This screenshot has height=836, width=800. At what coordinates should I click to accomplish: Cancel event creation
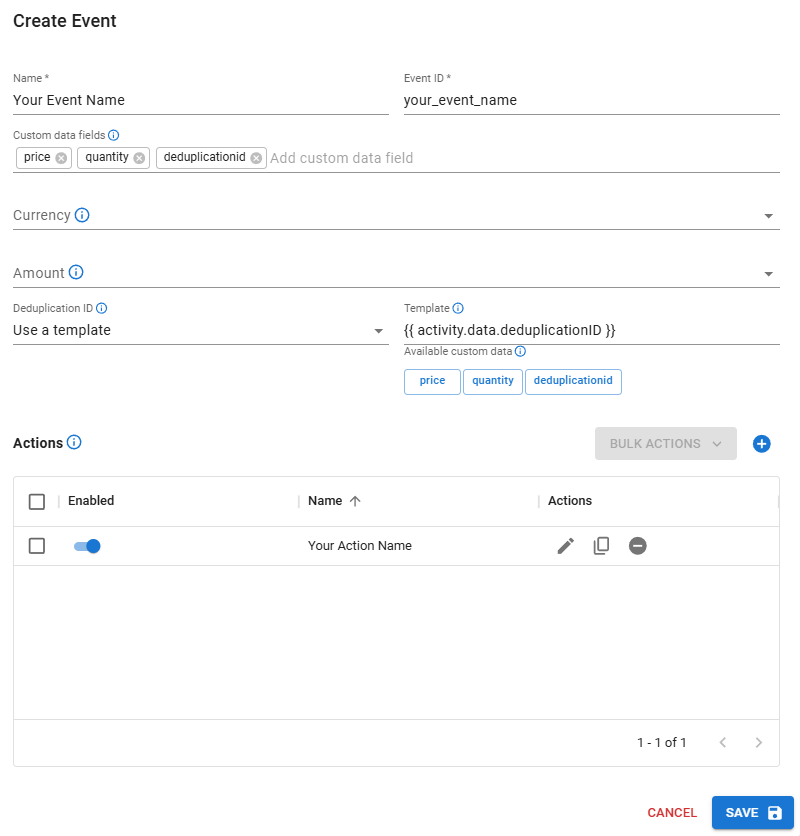(672, 813)
